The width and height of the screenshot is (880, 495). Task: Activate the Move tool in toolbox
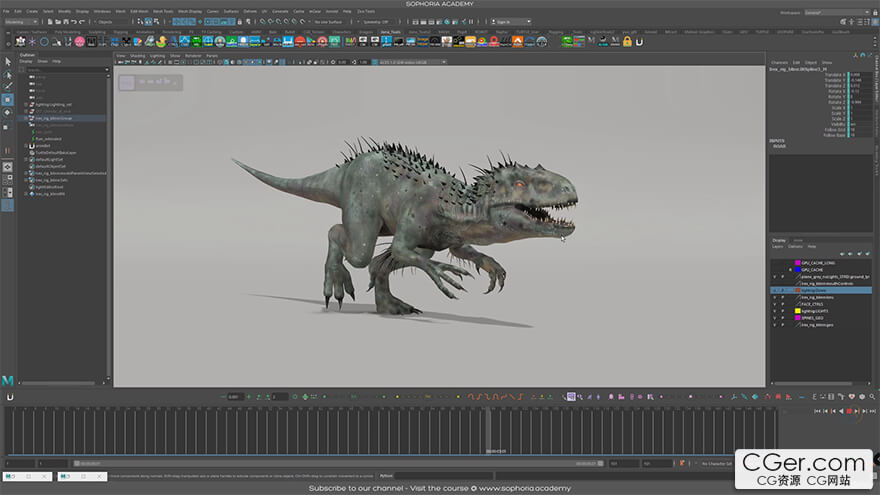(7, 100)
